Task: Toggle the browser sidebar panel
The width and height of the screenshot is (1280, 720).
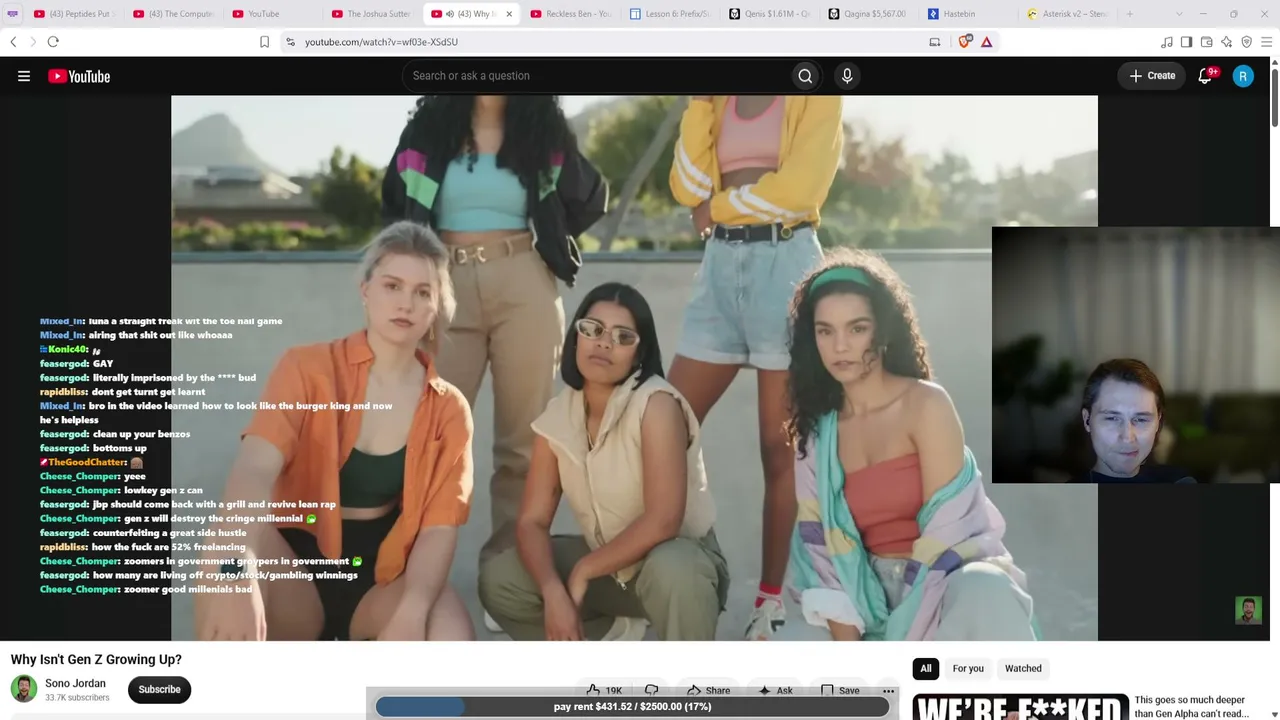Action: [1186, 42]
